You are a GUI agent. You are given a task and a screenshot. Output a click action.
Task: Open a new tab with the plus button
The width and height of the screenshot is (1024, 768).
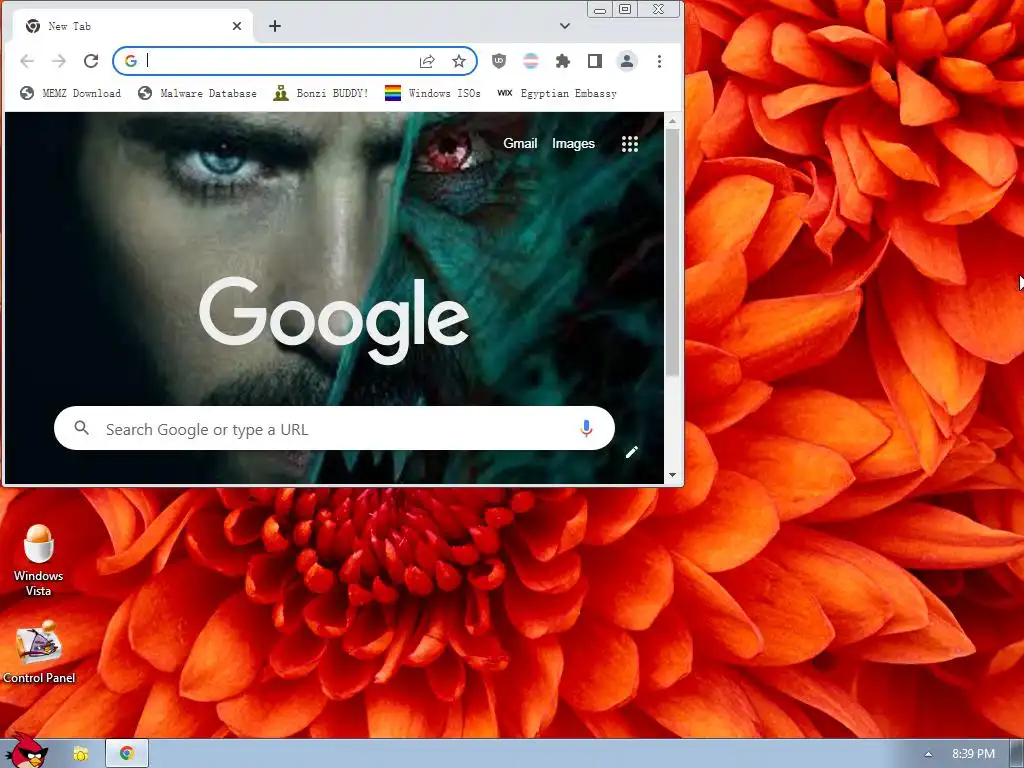(x=275, y=26)
